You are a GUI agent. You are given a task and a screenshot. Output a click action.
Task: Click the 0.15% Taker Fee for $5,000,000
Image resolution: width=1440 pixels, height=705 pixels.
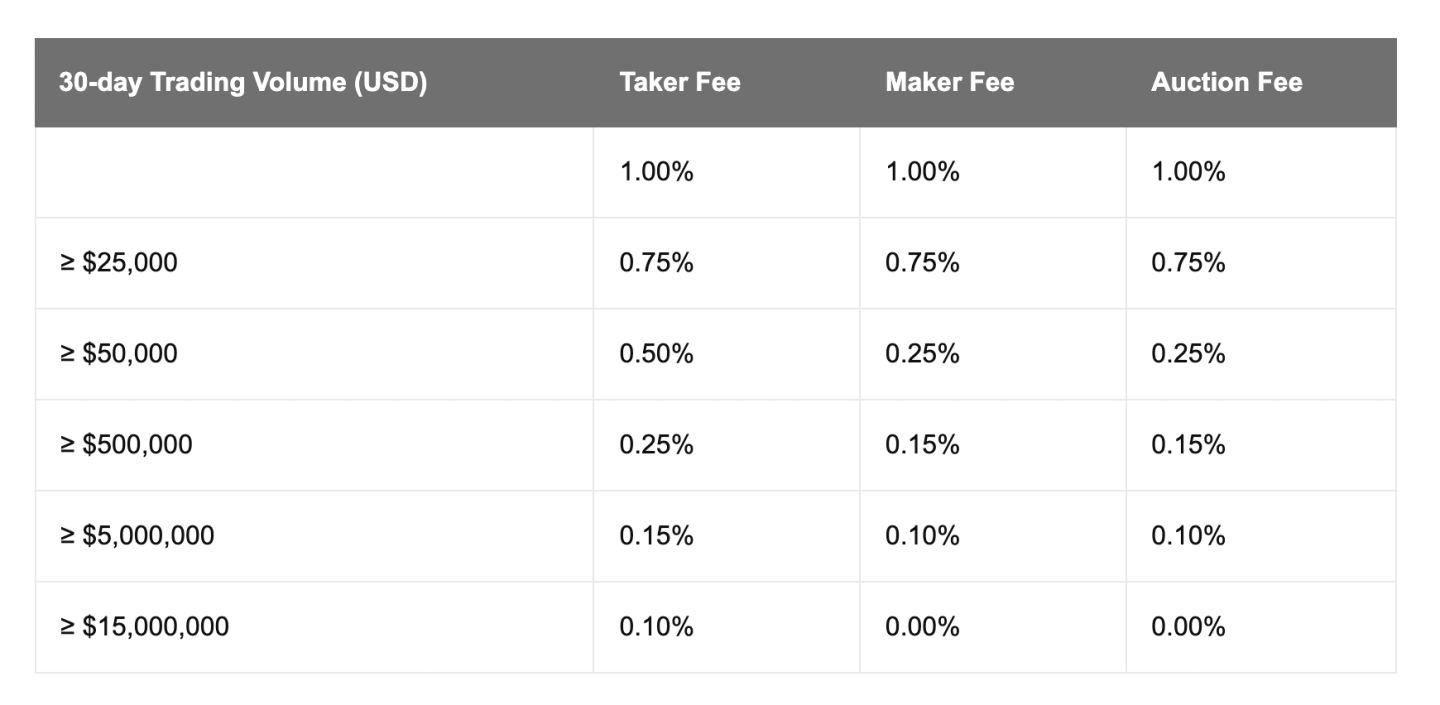pyautogui.click(x=656, y=536)
